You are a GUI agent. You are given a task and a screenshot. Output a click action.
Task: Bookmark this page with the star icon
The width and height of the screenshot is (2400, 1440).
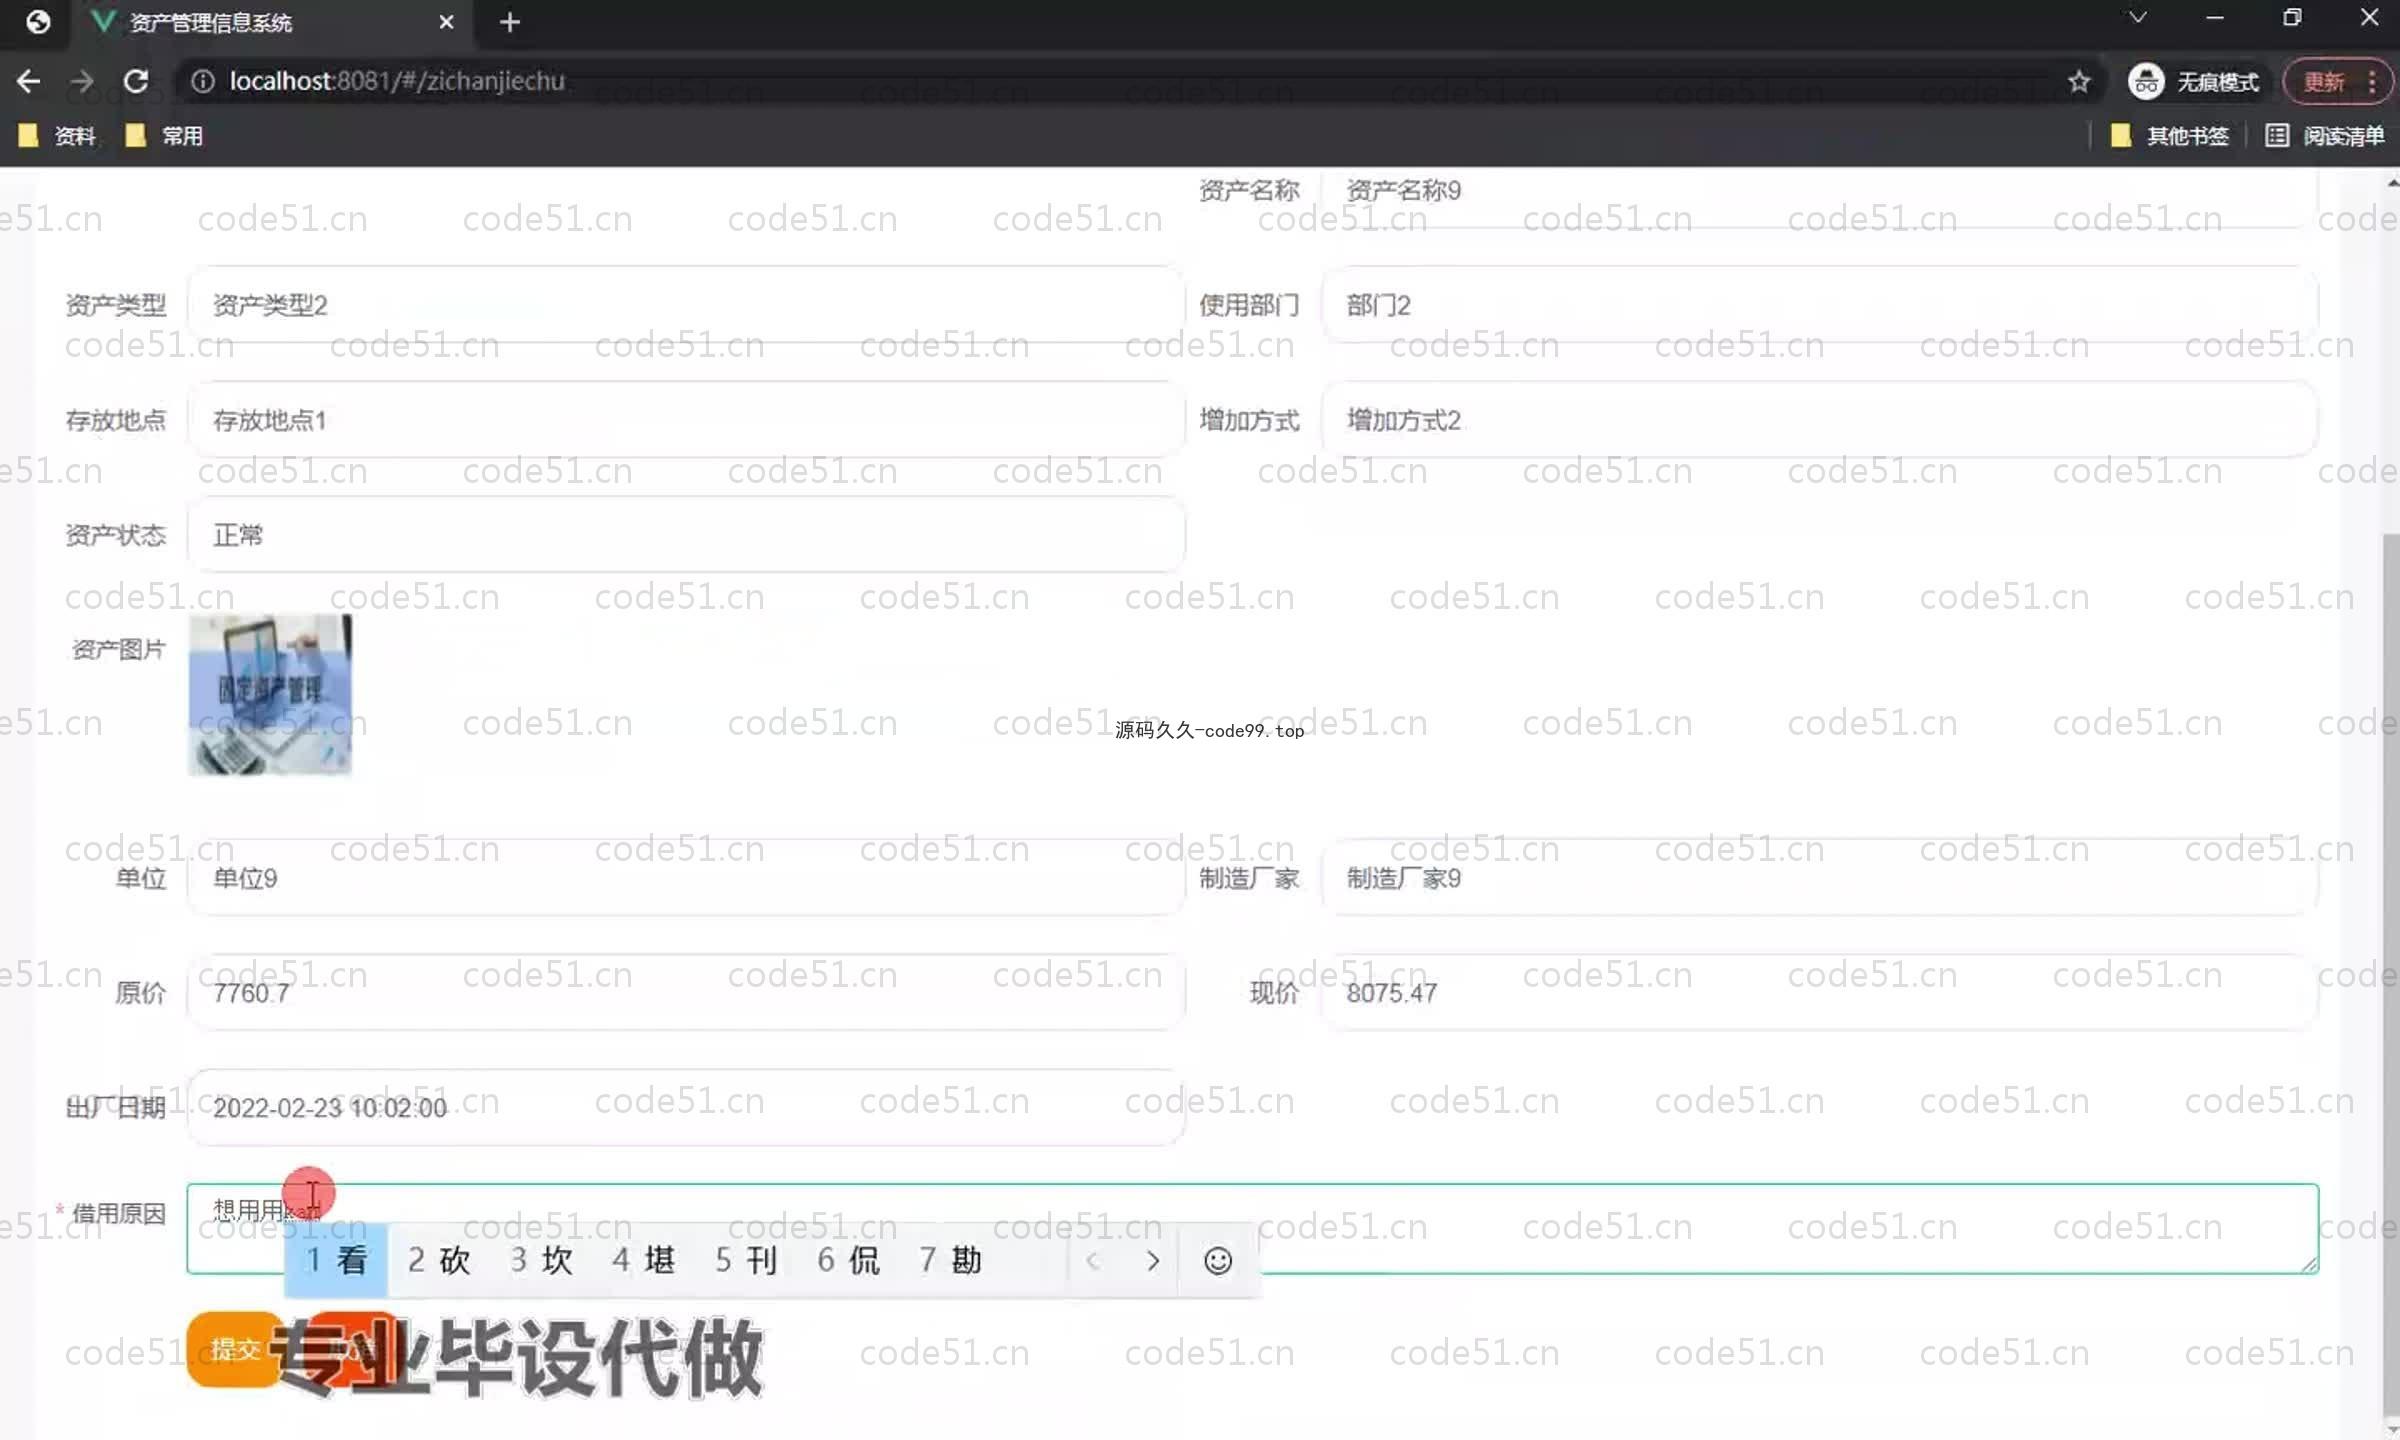click(2079, 81)
